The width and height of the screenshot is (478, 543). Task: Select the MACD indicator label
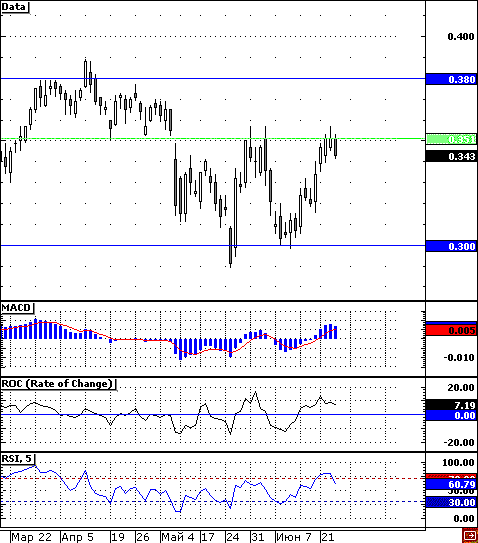coord(17,308)
